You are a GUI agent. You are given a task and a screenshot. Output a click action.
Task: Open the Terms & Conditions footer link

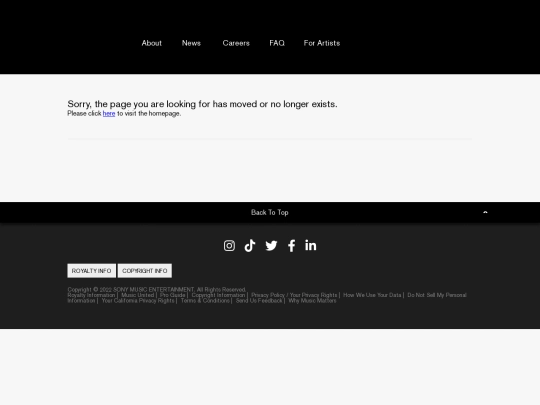click(205, 301)
